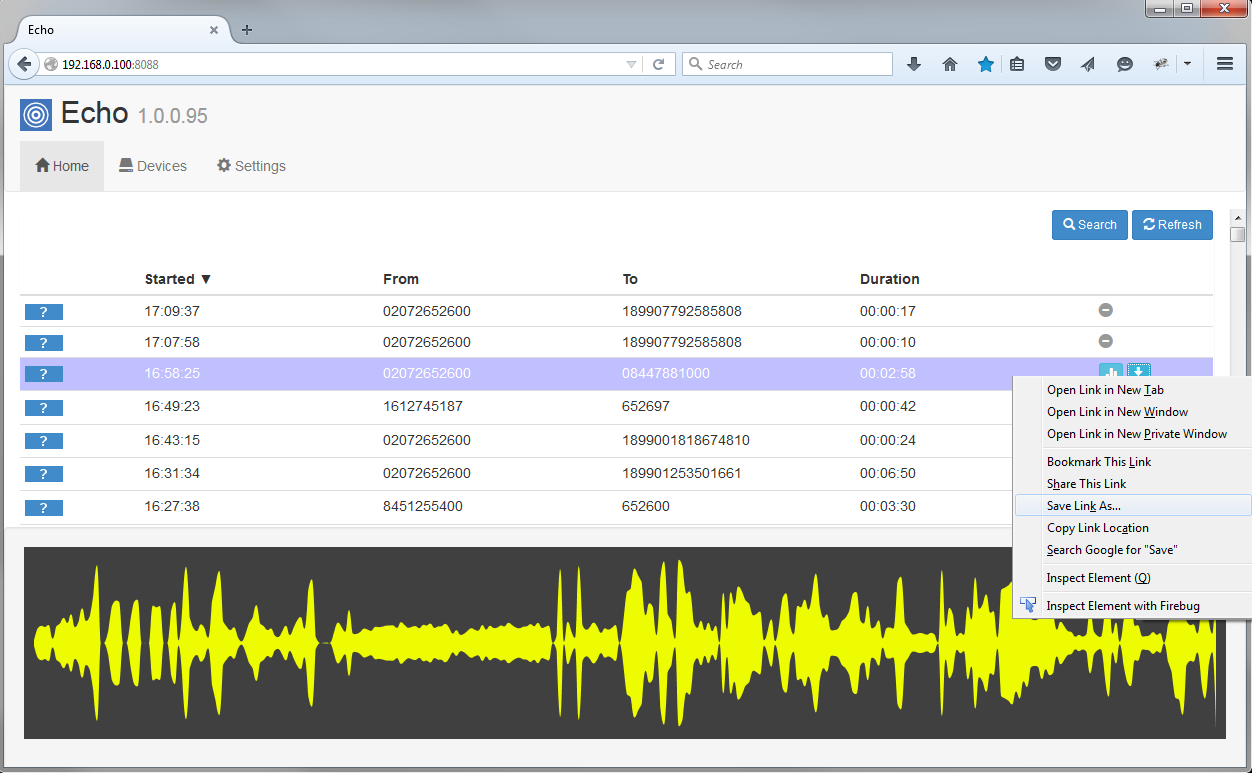Select the 16:49:23 started time
Viewport: 1252px width, 773px height.
(x=172, y=407)
